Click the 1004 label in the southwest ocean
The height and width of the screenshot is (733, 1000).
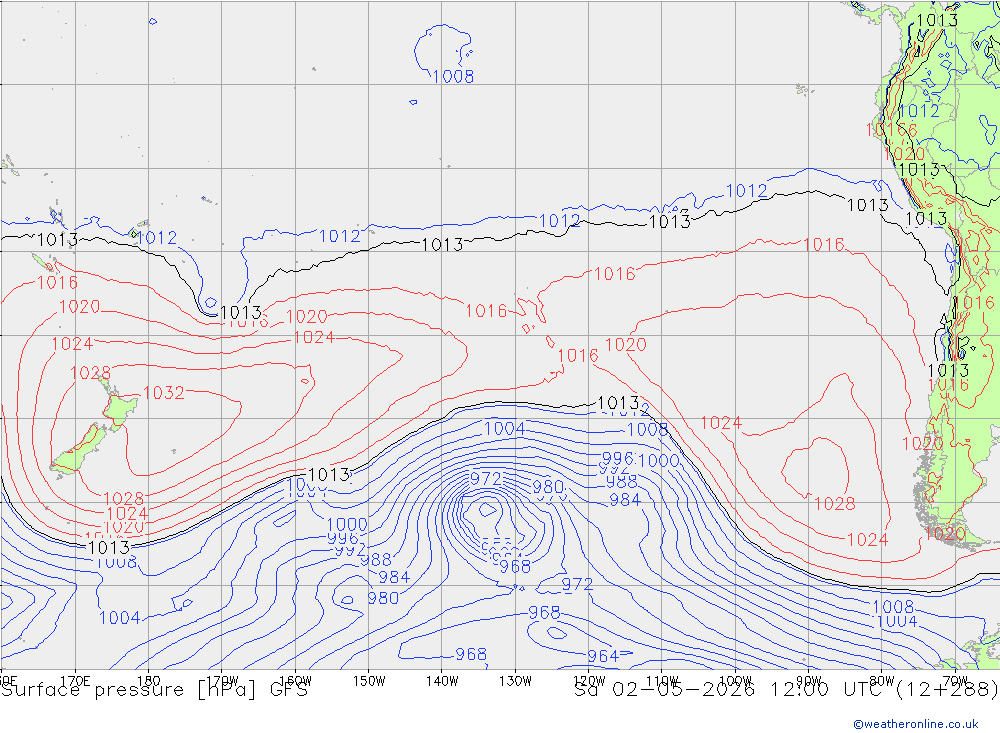pos(120,618)
